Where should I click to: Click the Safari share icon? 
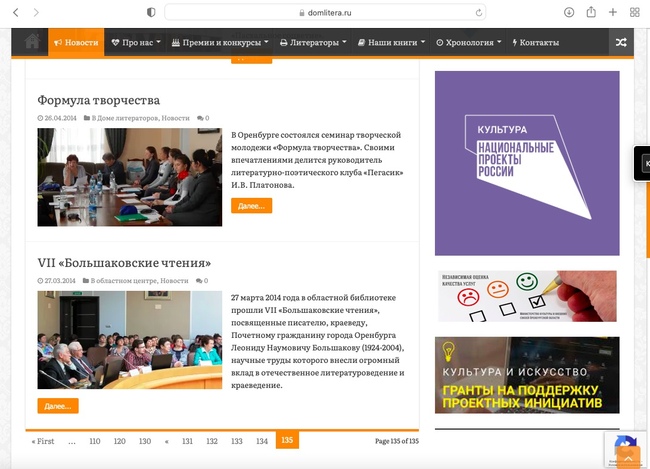591,12
